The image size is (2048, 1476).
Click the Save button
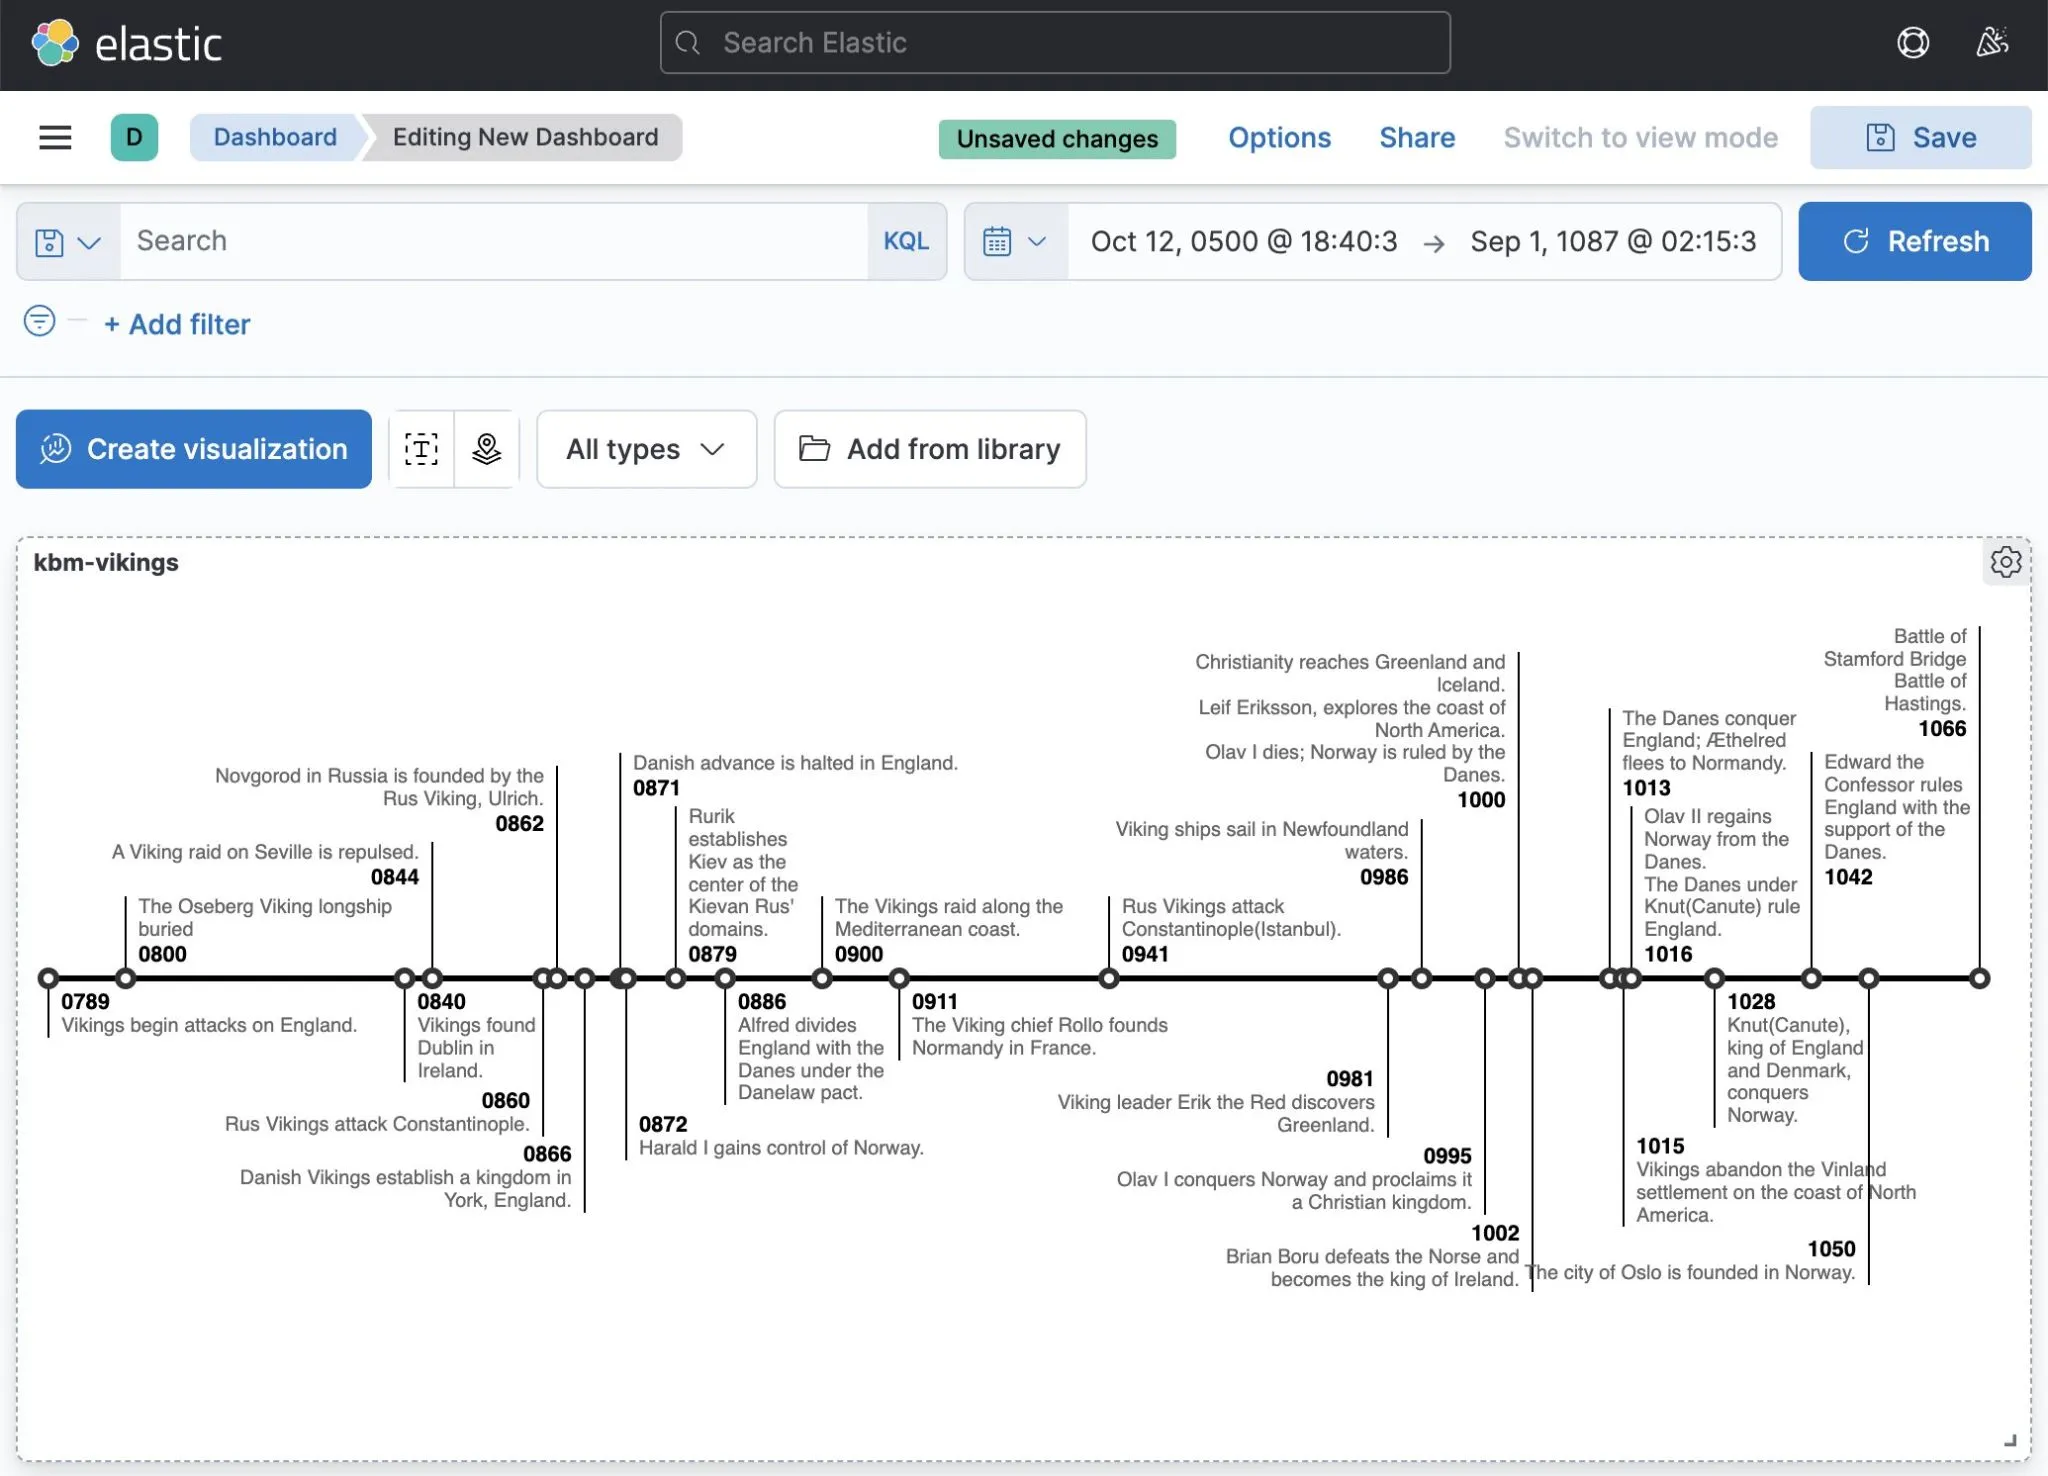(1920, 137)
